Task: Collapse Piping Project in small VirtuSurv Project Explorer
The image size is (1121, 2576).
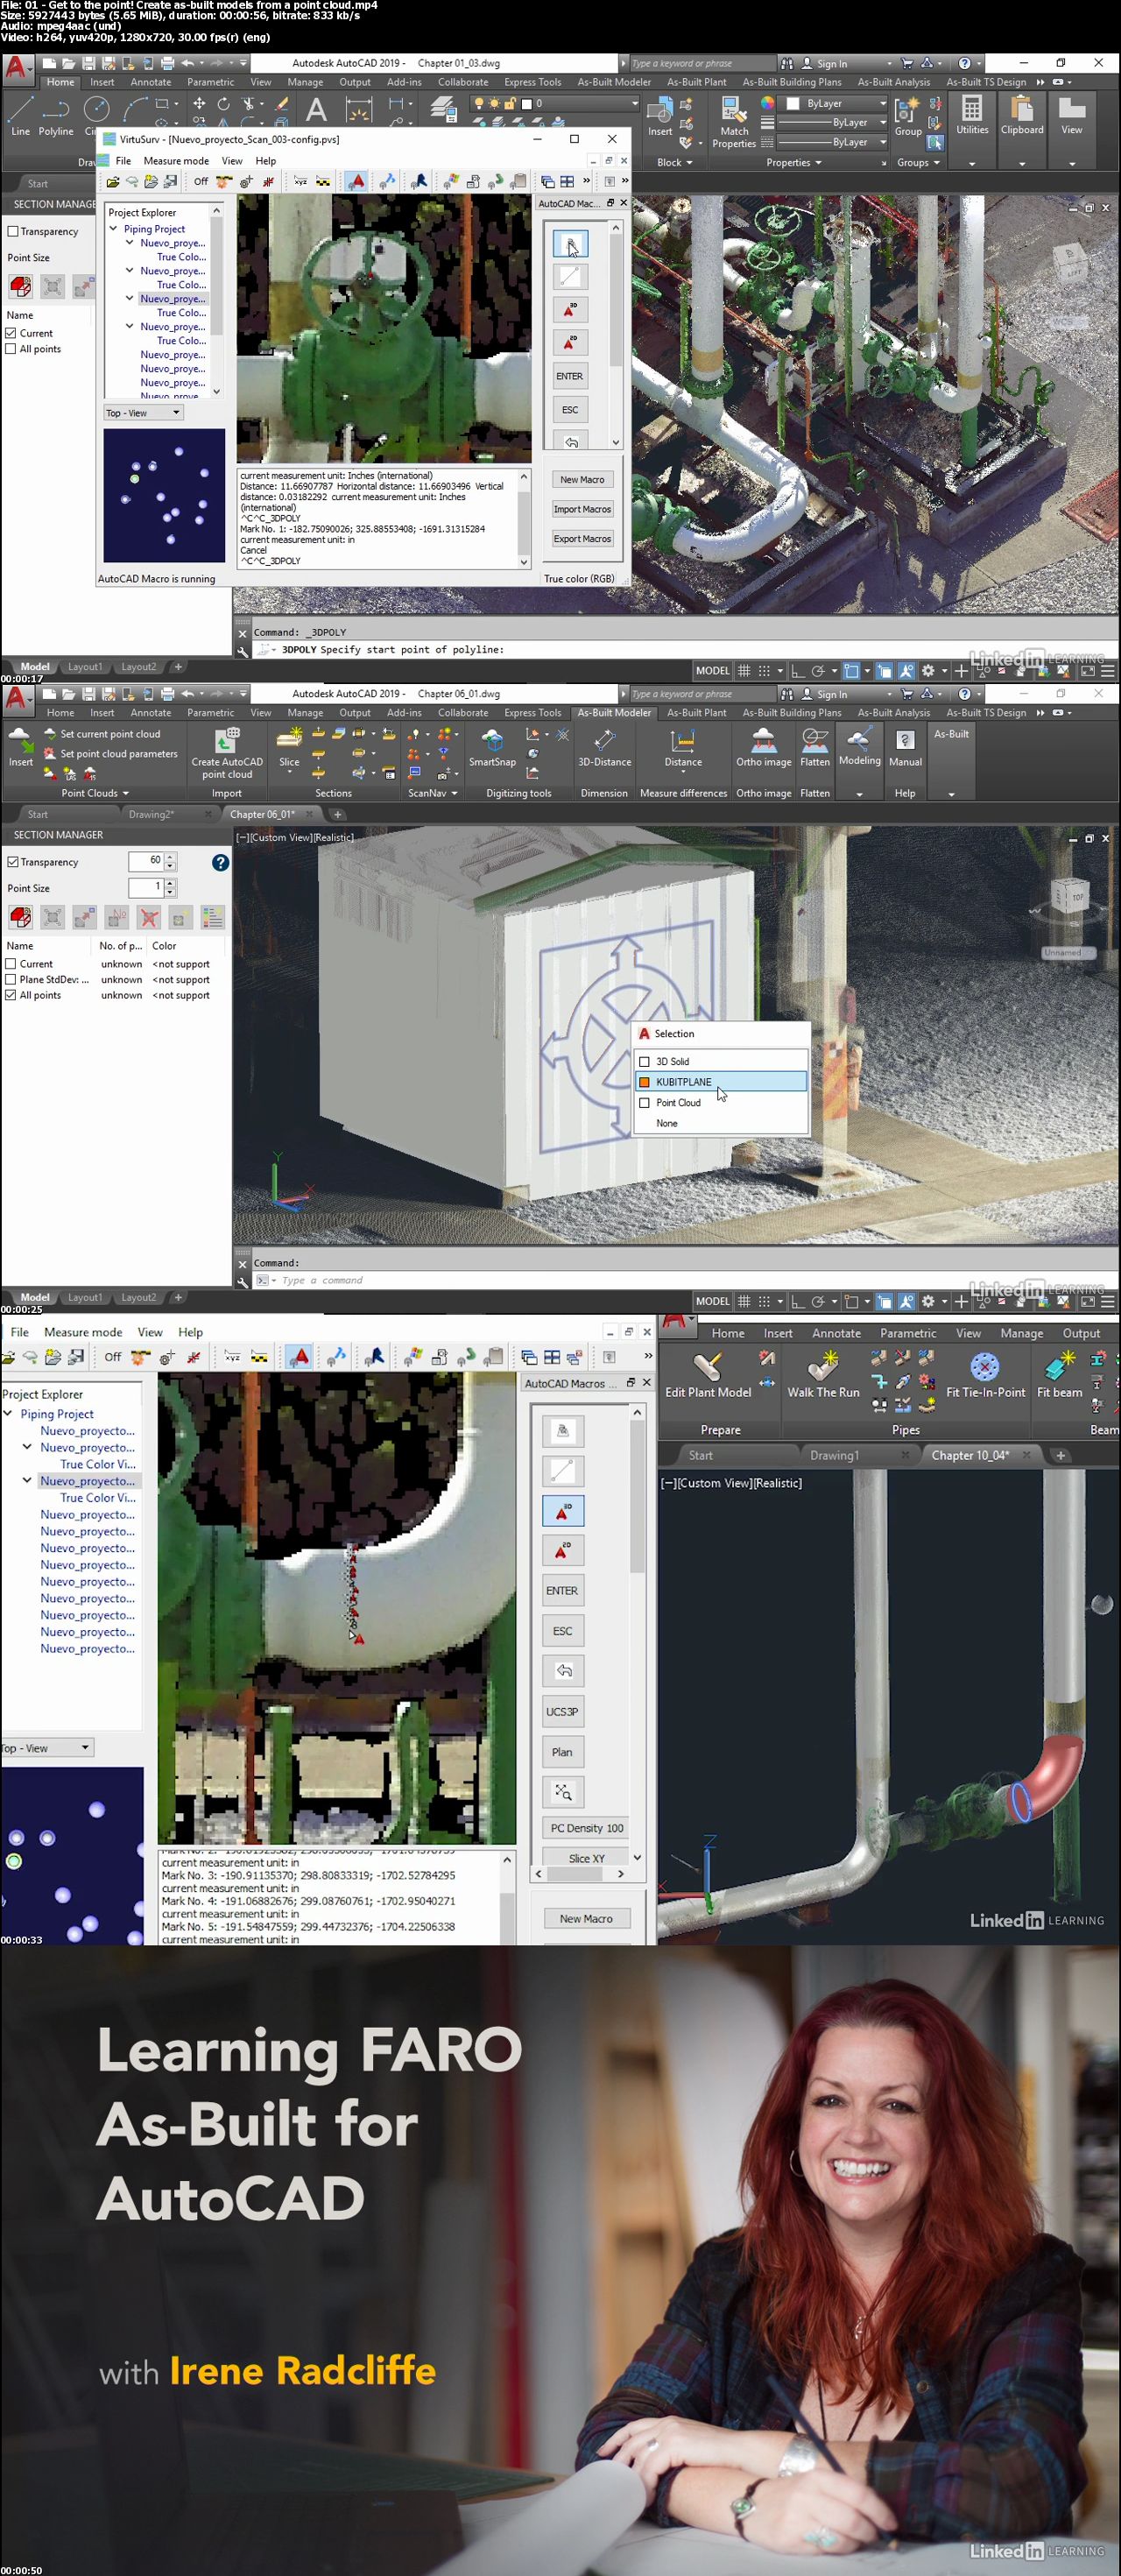Action: [x=114, y=229]
